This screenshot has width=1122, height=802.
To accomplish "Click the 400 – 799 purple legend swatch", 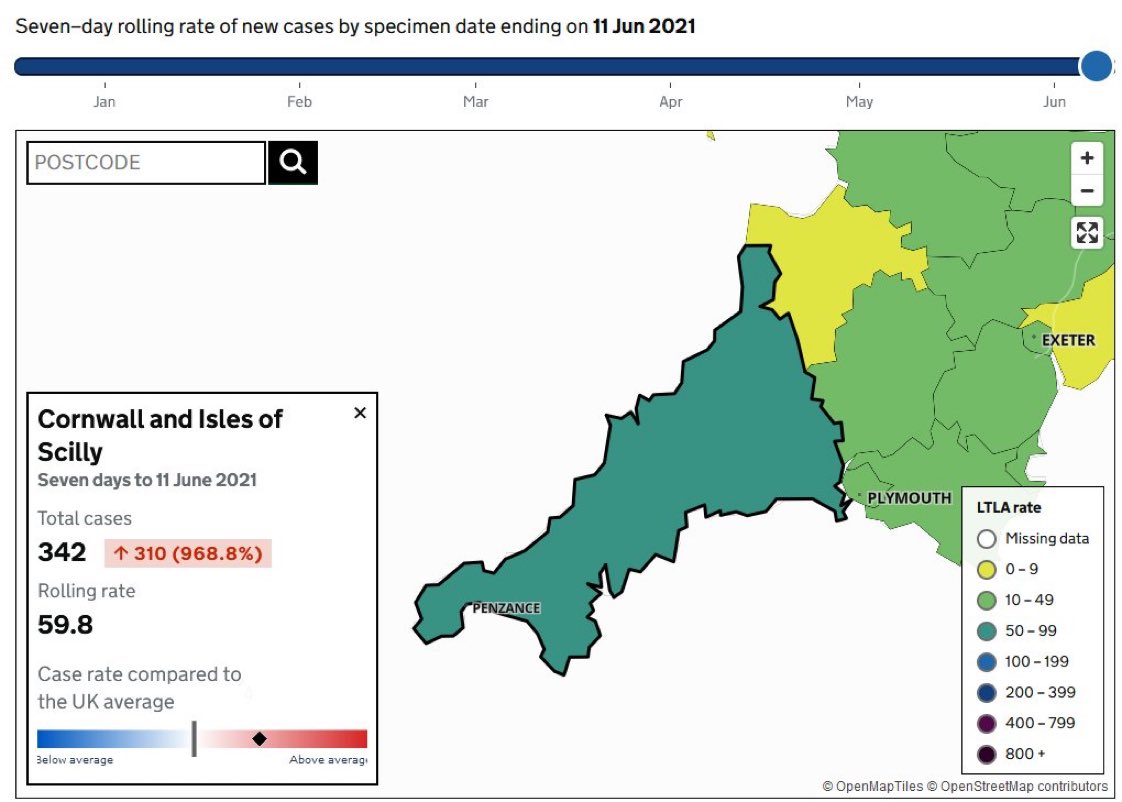I will 987,723.
